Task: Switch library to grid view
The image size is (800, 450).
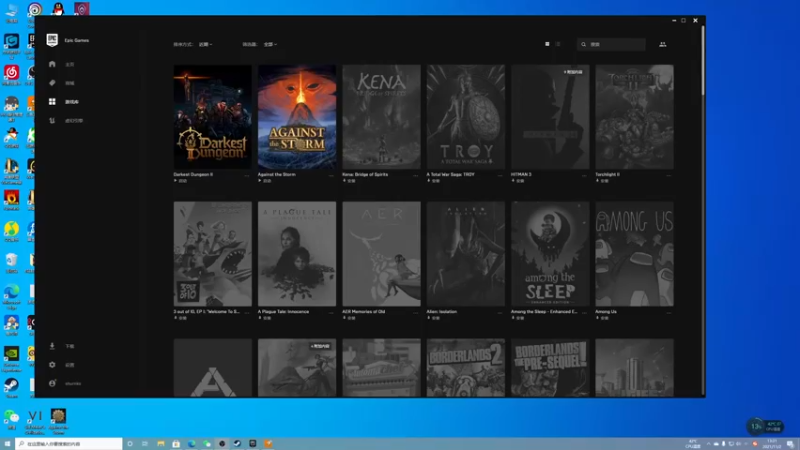Action: click(x=547, y=44)
